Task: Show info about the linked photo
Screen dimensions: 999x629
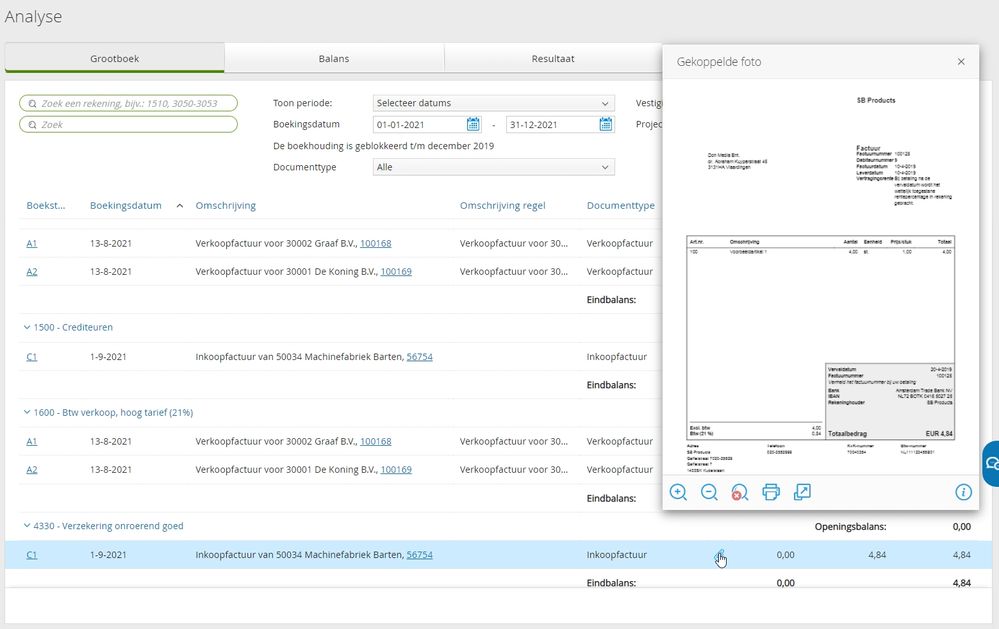Action: [x=963, y=492]
